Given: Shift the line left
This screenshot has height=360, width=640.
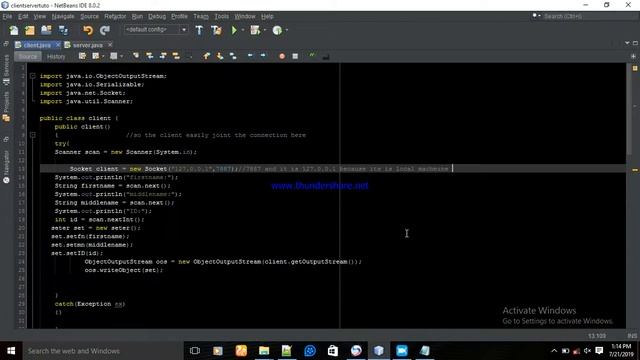Looking at the screenshot, I should [250, 56].
